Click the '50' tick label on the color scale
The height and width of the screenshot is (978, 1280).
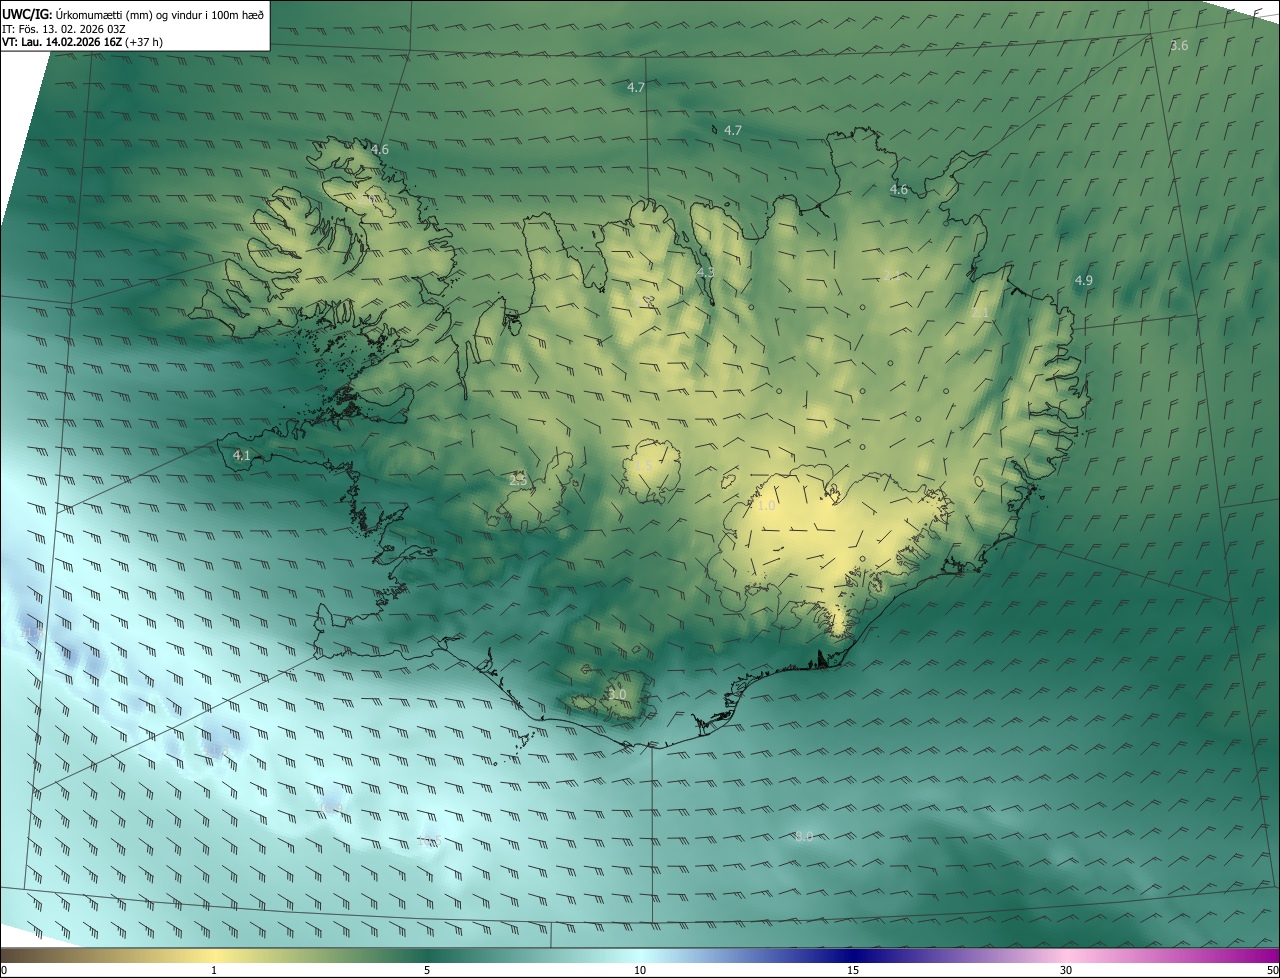tap(1272, 970)
